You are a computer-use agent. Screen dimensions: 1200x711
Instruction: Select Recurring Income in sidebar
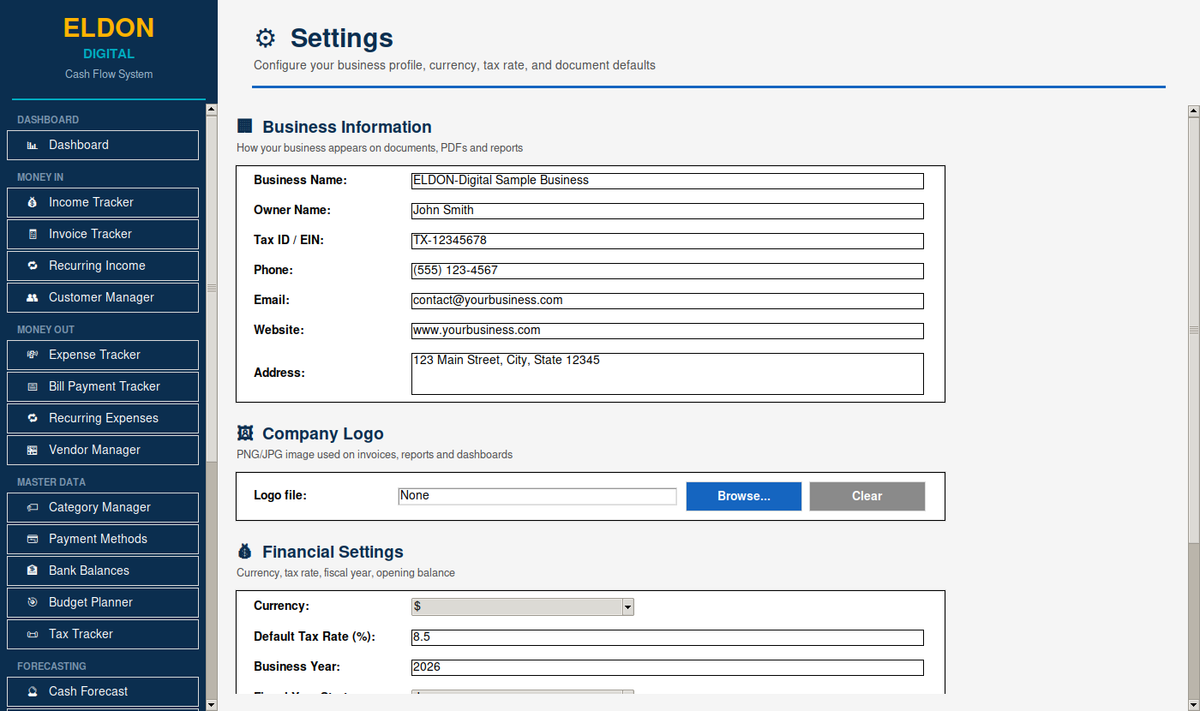[x=103, y=266]
